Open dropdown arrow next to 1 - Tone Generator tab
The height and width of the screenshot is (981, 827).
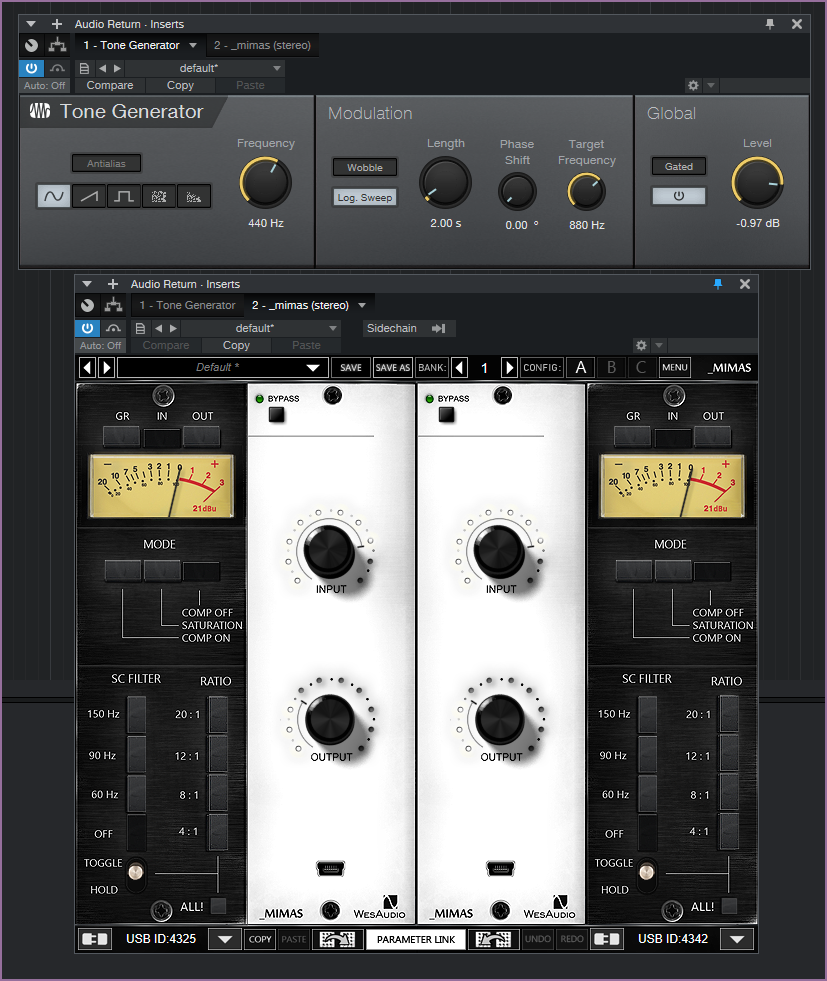coord(193,45)
